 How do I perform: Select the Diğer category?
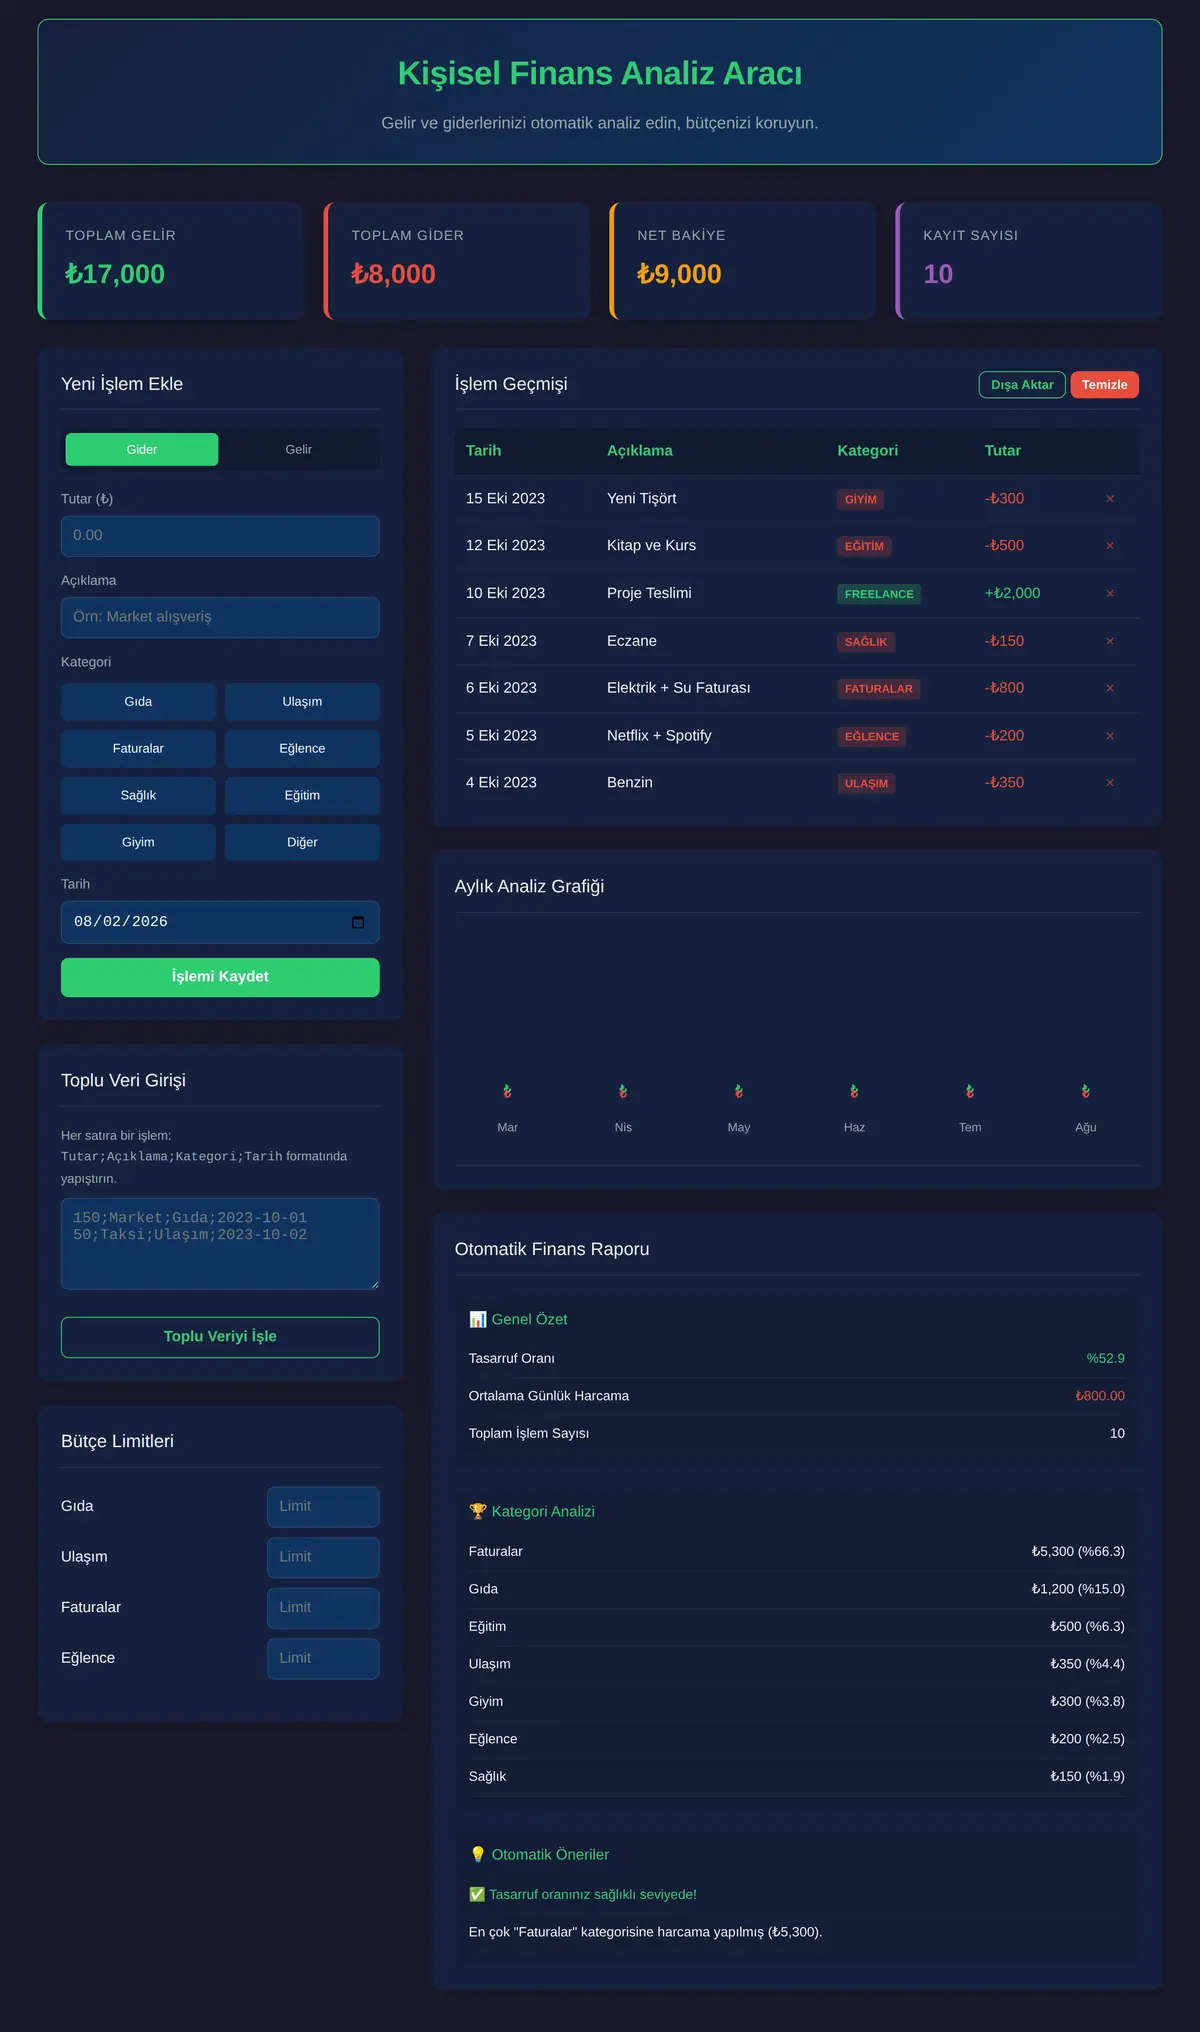[302, 843]
